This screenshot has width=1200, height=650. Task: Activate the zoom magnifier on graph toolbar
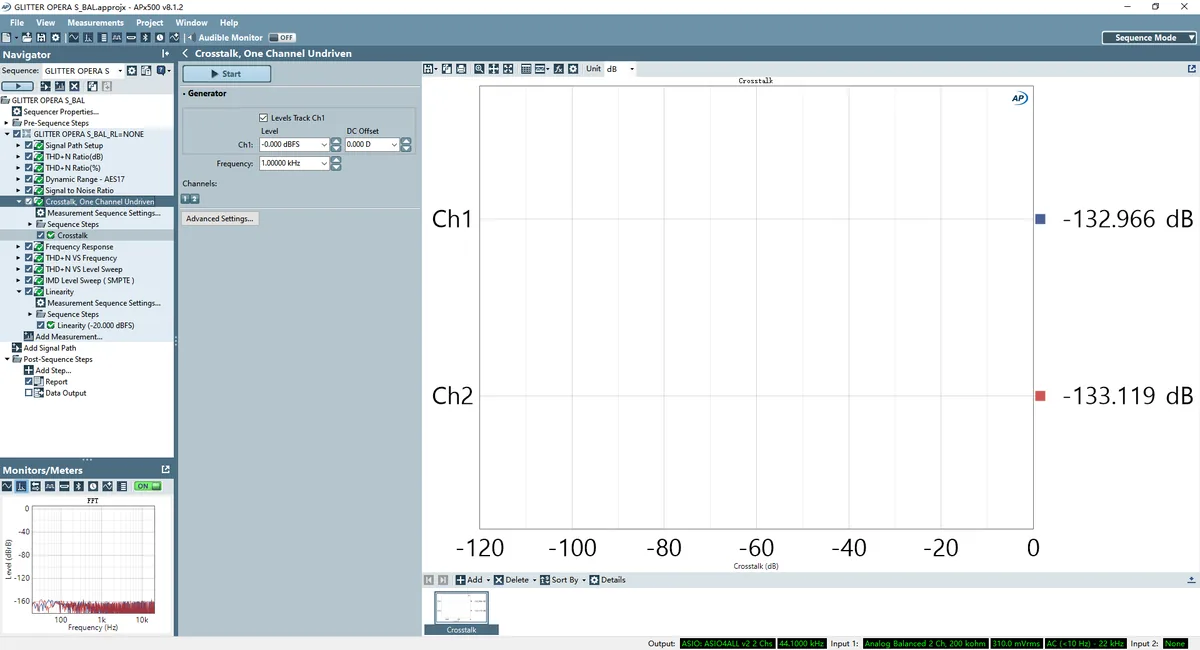480,69
